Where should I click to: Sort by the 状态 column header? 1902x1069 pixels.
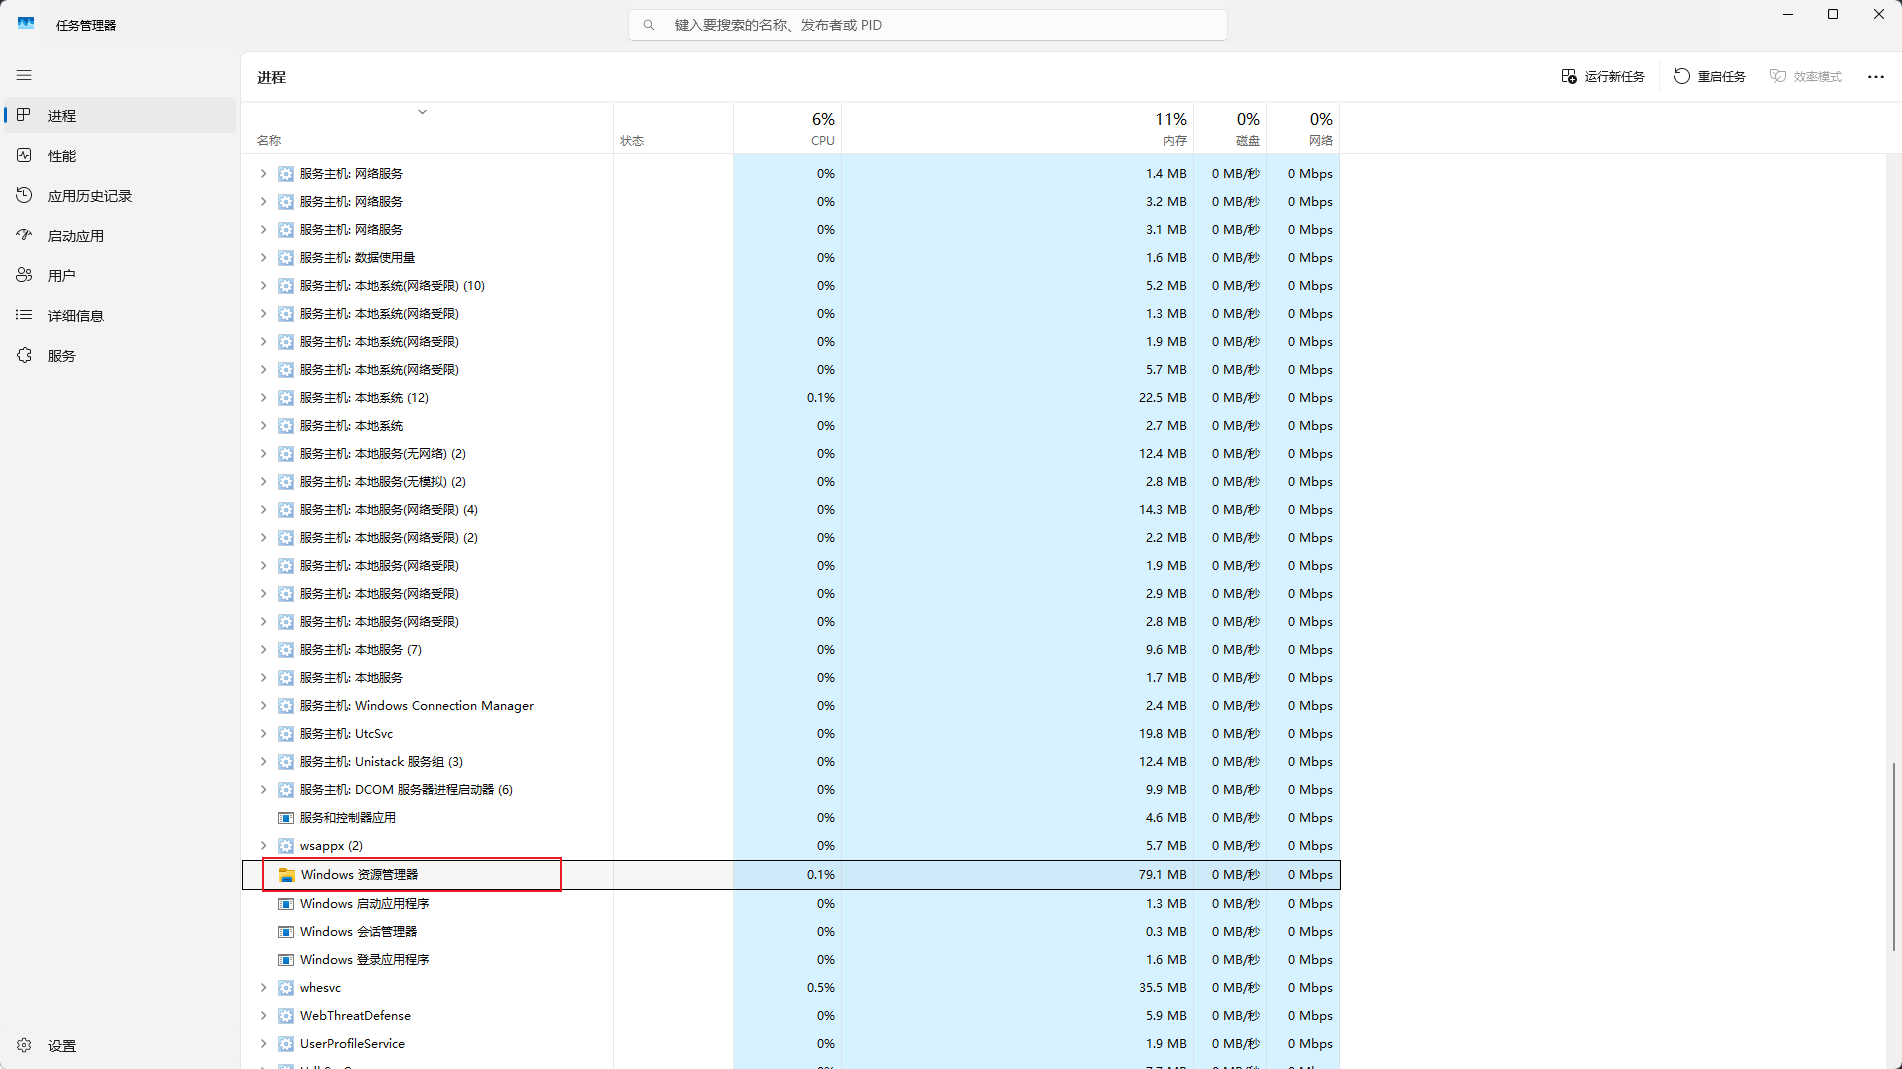pyautogui.click(x=673, y=128)
